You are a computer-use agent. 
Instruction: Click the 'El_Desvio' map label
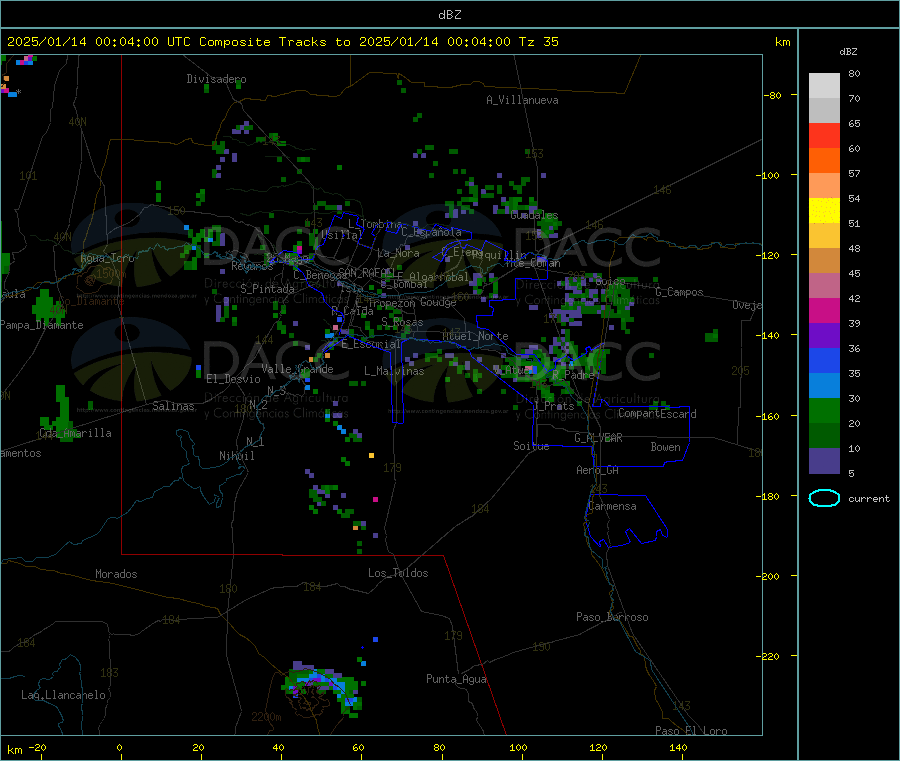(233, 379)
